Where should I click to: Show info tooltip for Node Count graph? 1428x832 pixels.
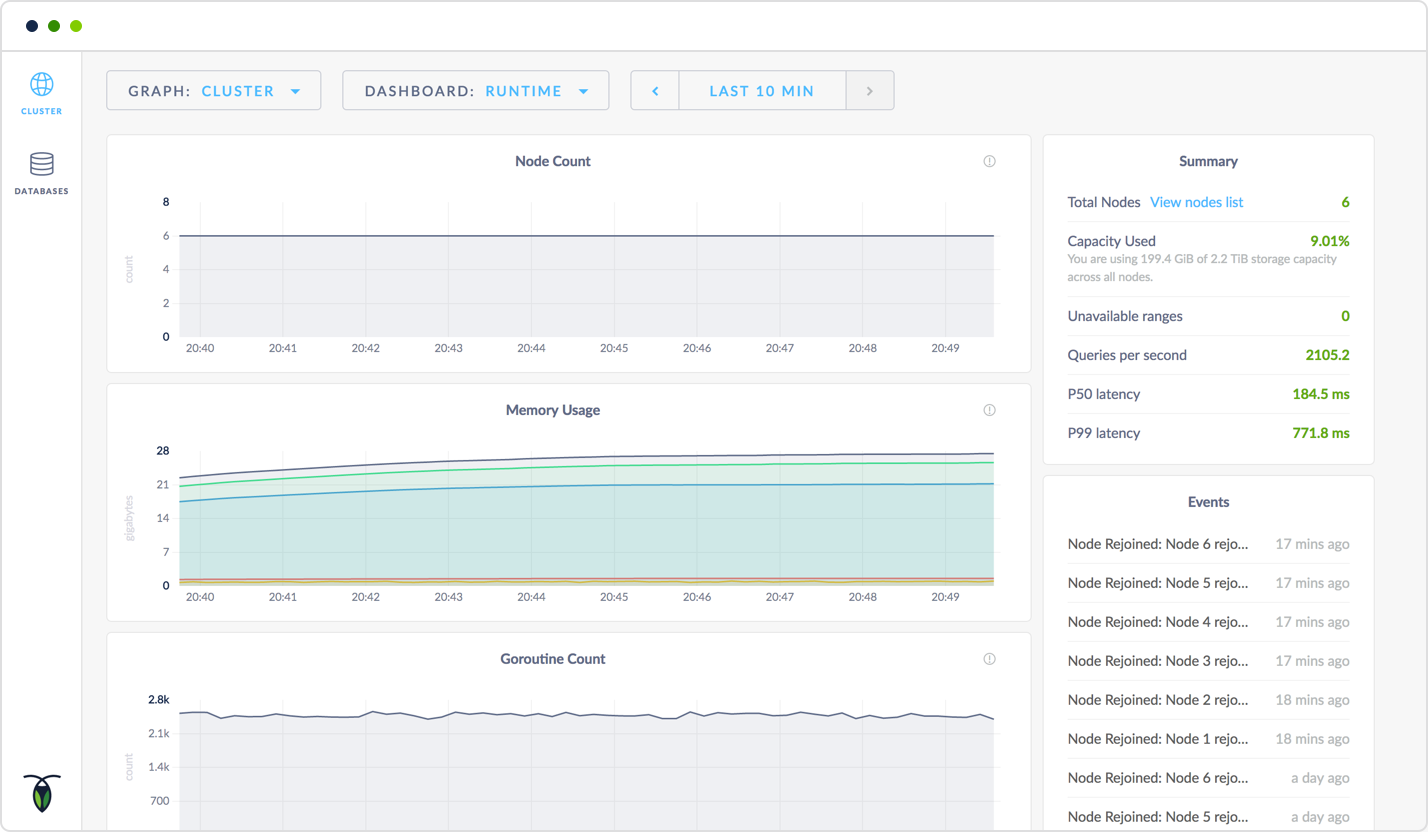pos(989,161)
